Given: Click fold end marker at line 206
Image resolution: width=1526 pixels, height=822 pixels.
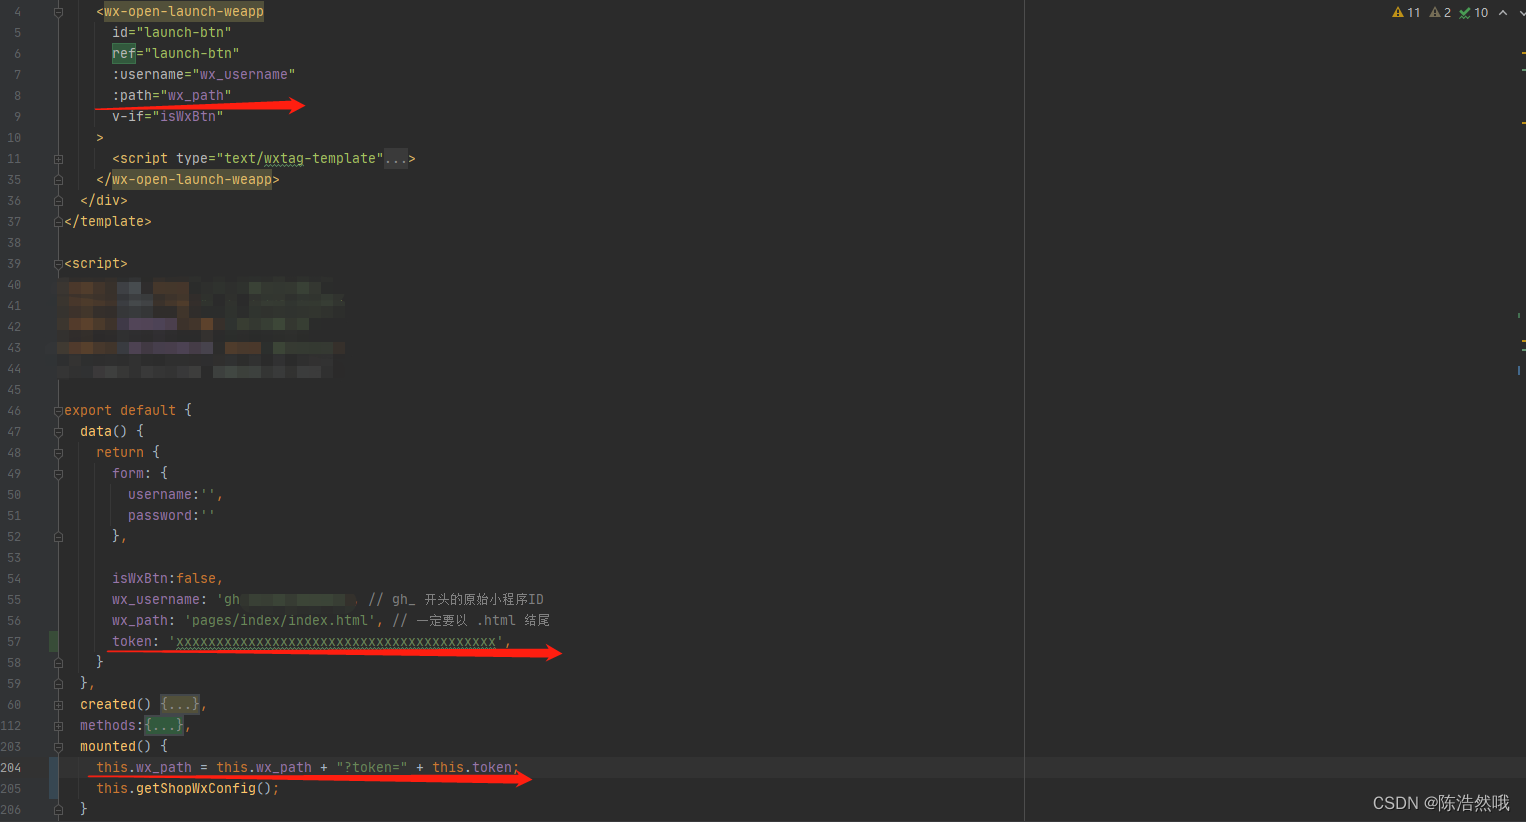Looking at the screenshot, I should point(58,809).
